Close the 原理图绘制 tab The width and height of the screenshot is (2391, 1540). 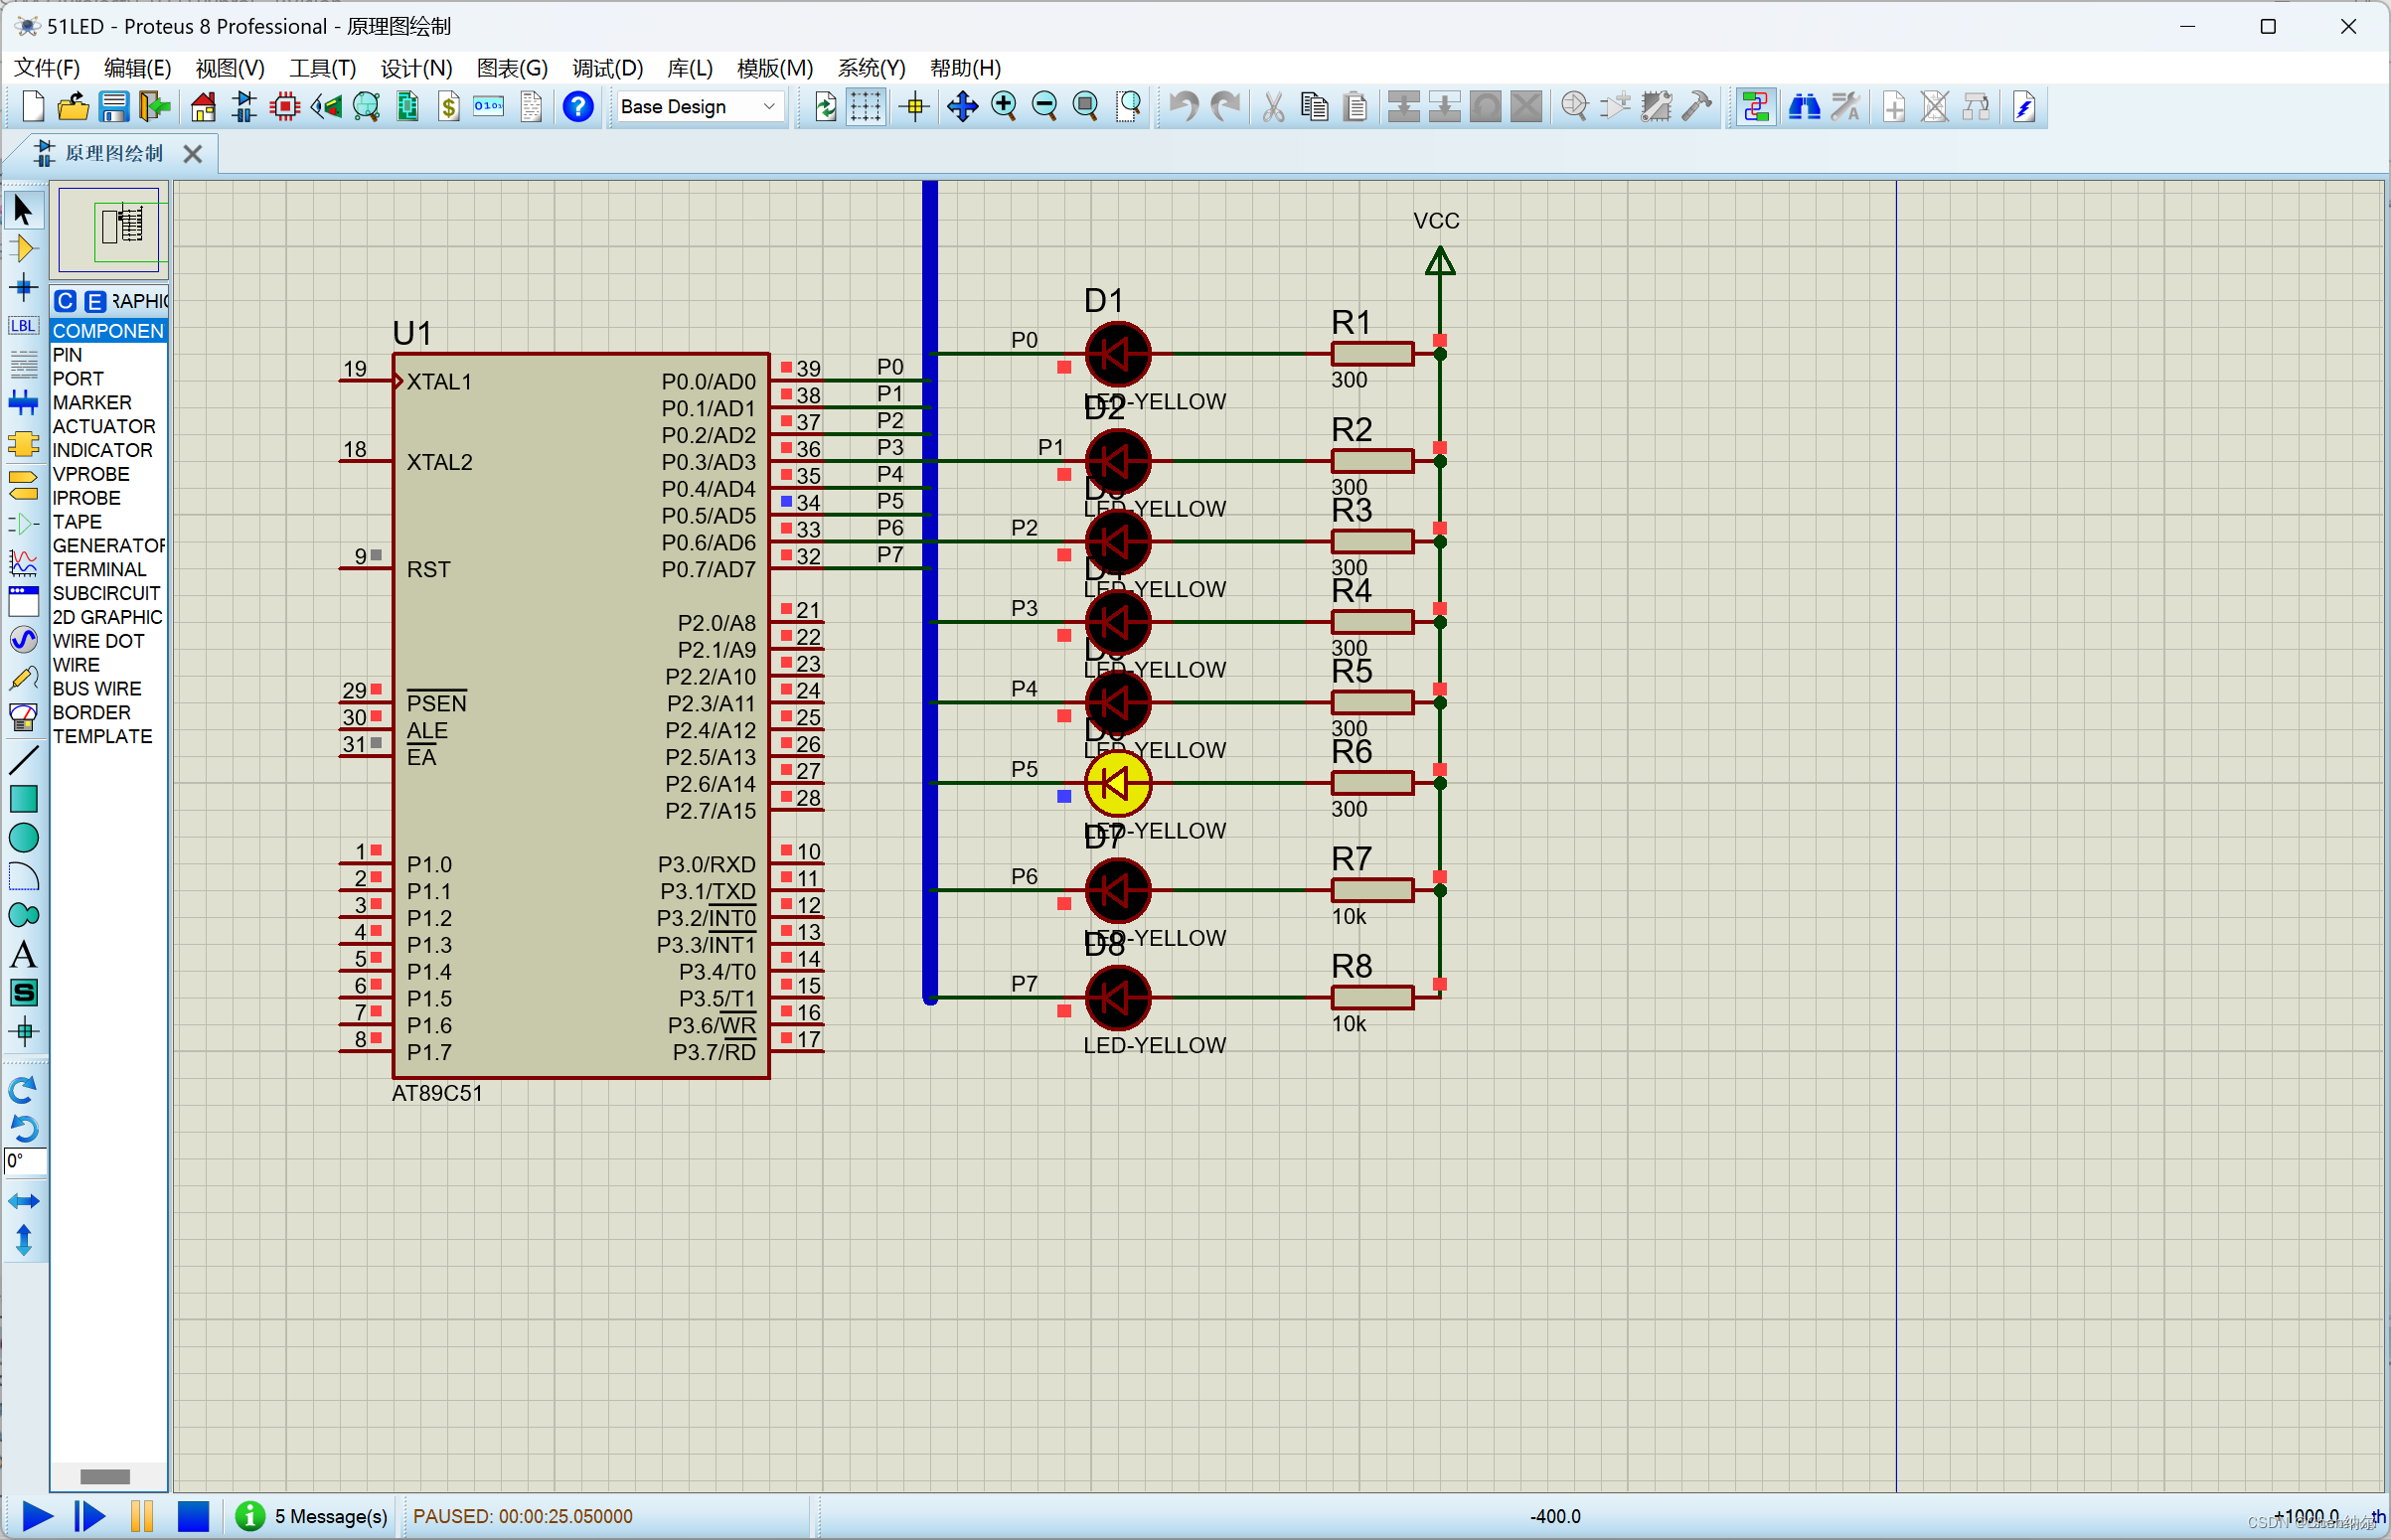tap(193, 154)
